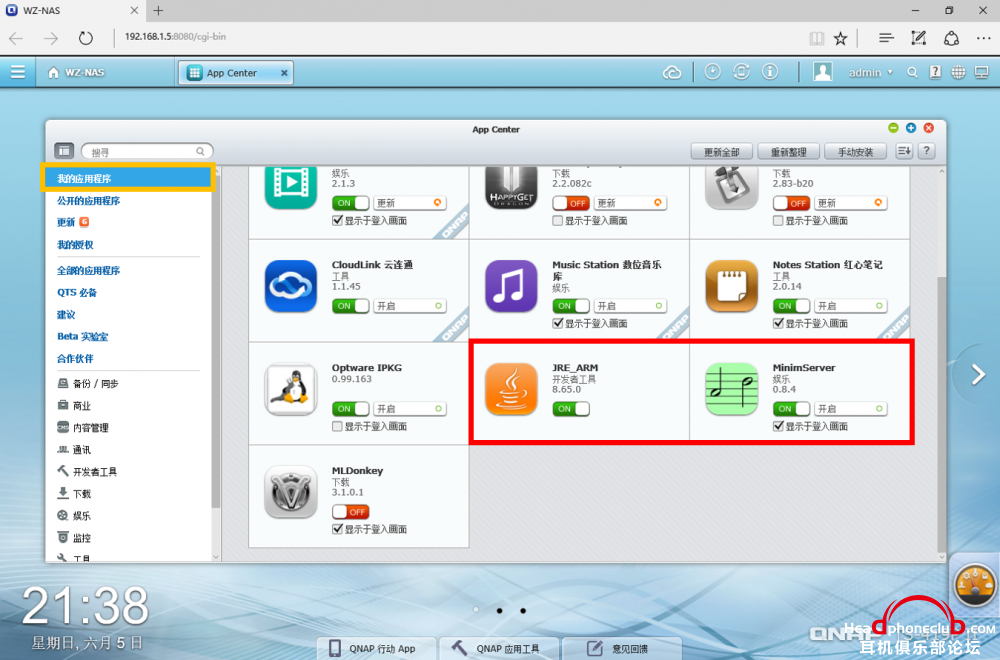1000x660 pixels.
Task: Turn off the JRE_ARM switch
Action: pos(571,409)
